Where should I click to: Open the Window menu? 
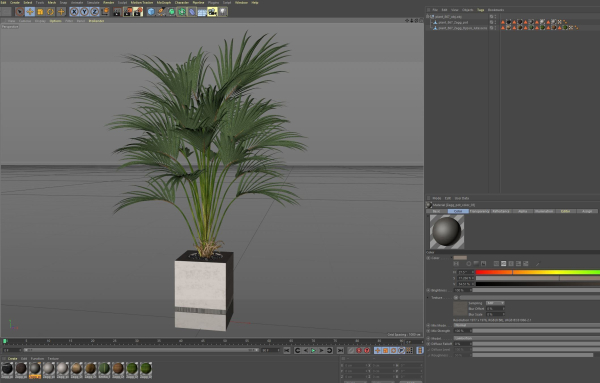coord(241,2)
